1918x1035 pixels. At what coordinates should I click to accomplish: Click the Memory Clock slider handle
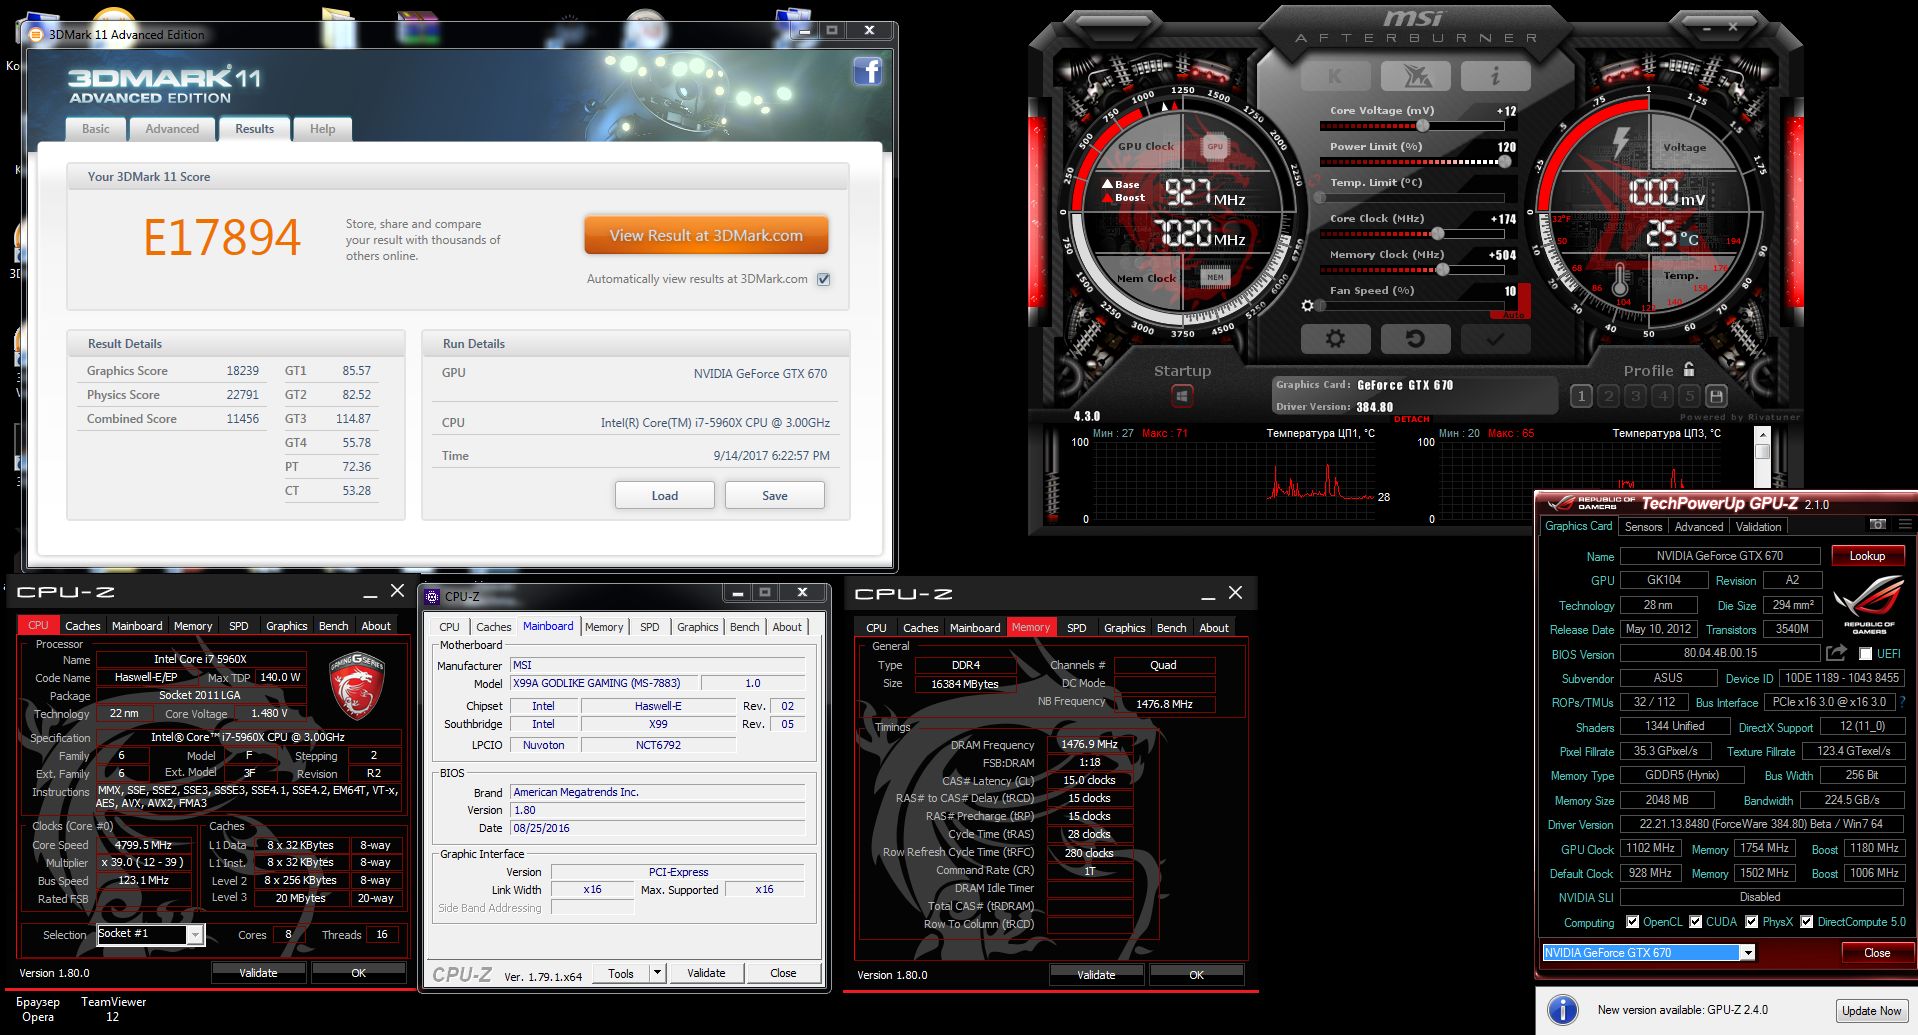pos(1442,270)
